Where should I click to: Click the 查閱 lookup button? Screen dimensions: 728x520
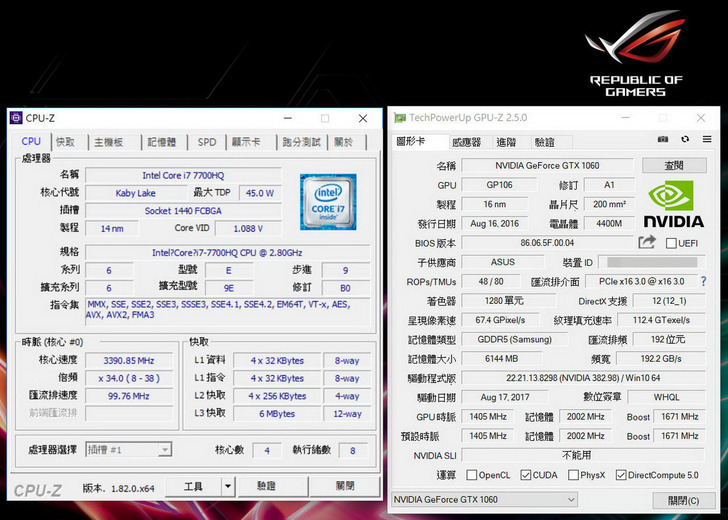(x=674, y=165)
